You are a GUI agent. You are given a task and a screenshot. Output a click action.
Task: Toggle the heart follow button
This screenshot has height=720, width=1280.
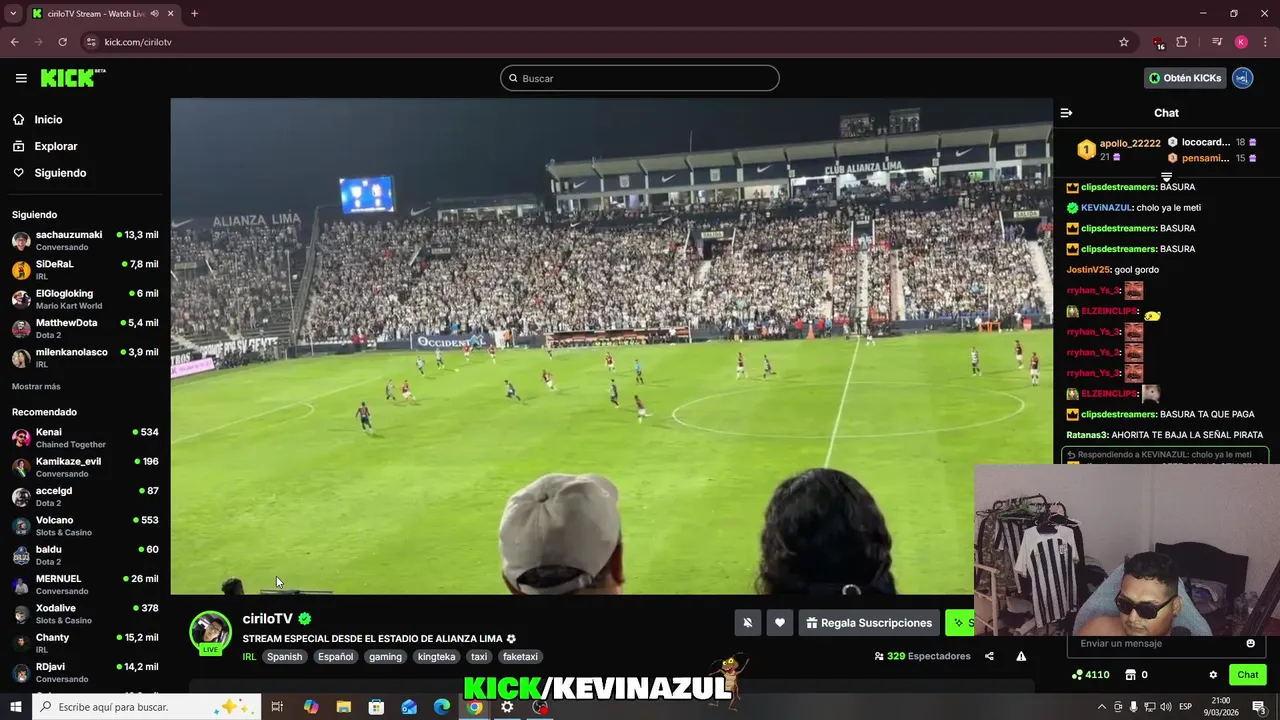pos(780,623)
